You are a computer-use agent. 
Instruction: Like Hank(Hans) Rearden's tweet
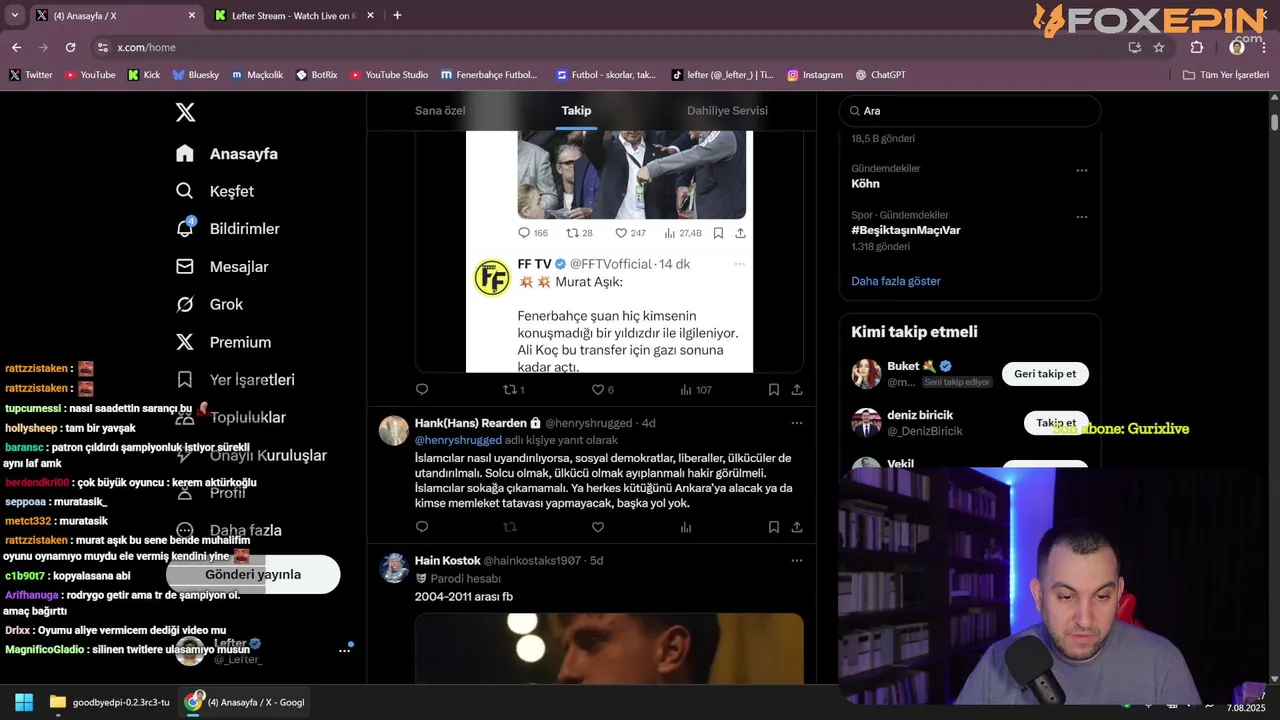[598, 527]
